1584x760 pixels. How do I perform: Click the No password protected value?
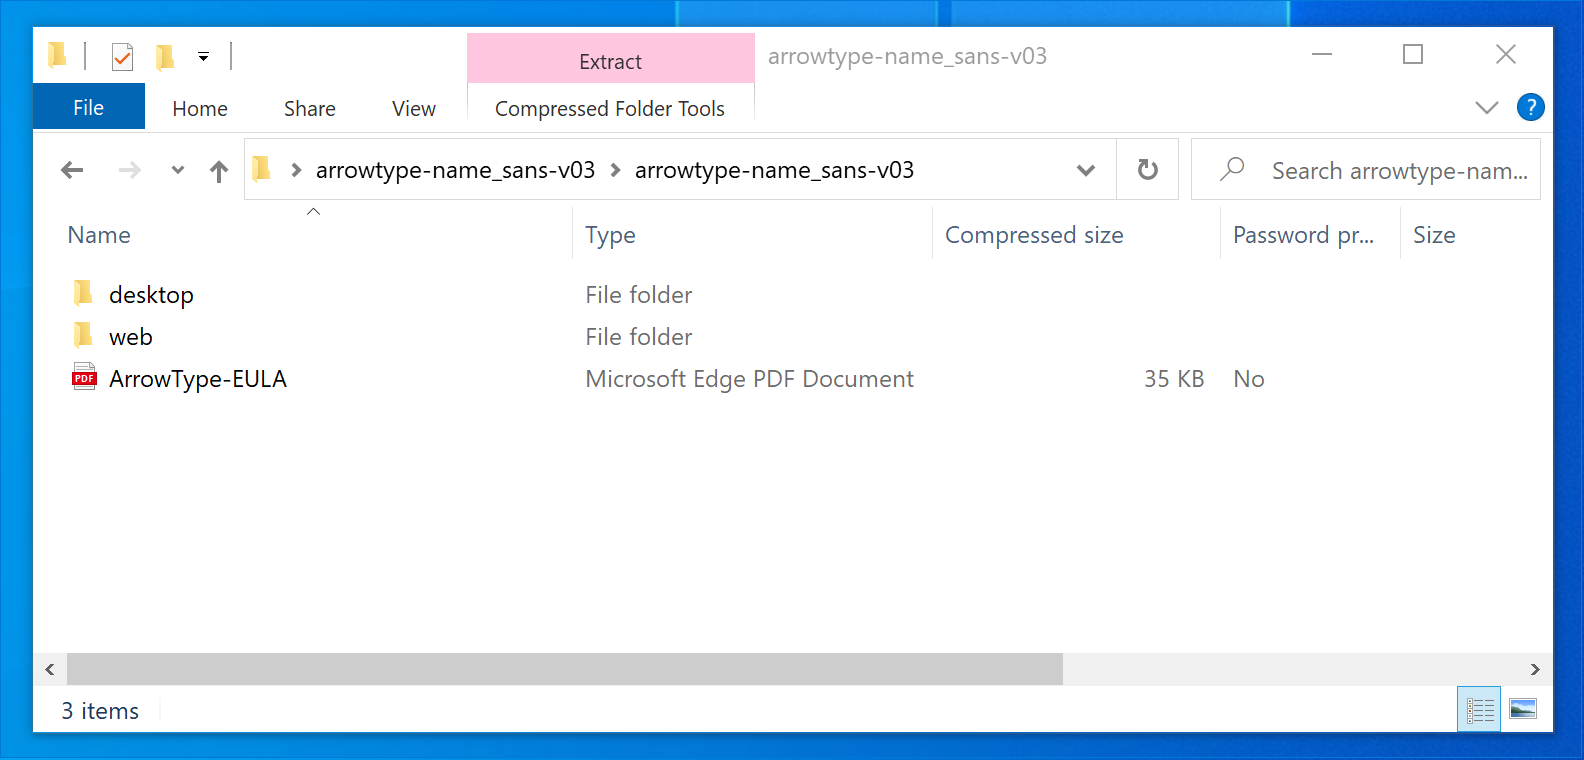(x=1249, y=379)
